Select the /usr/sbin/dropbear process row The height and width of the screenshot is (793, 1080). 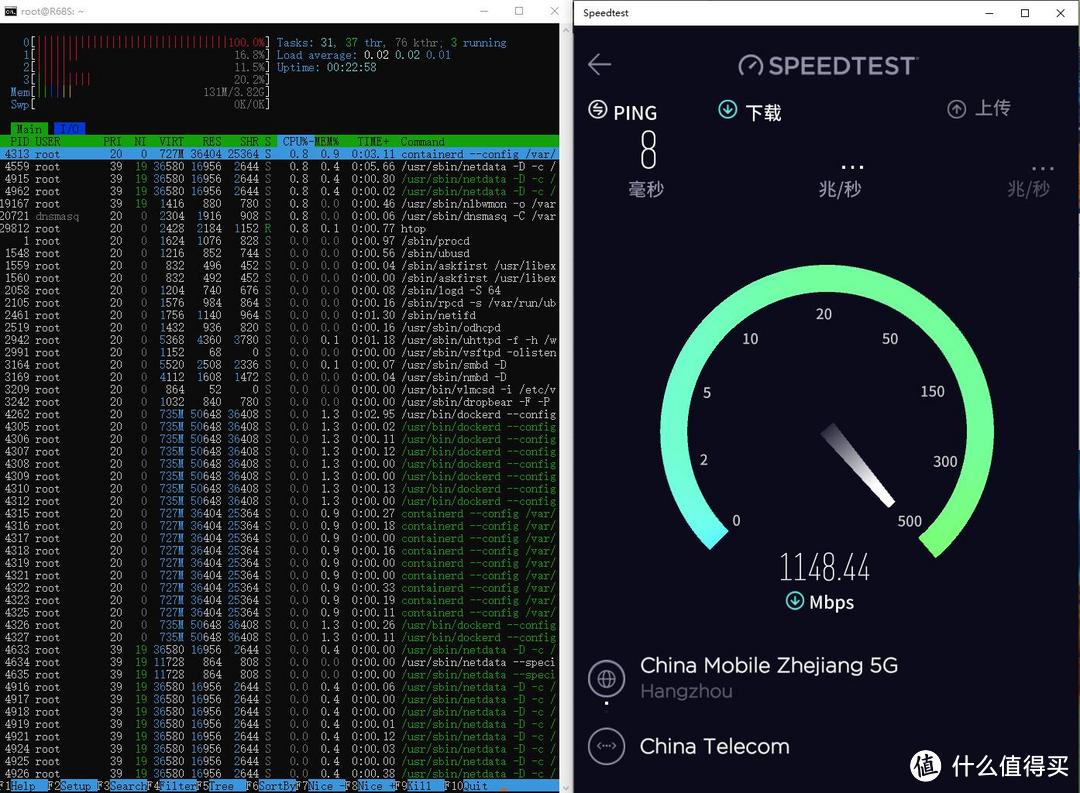click(x=279, y=402)
